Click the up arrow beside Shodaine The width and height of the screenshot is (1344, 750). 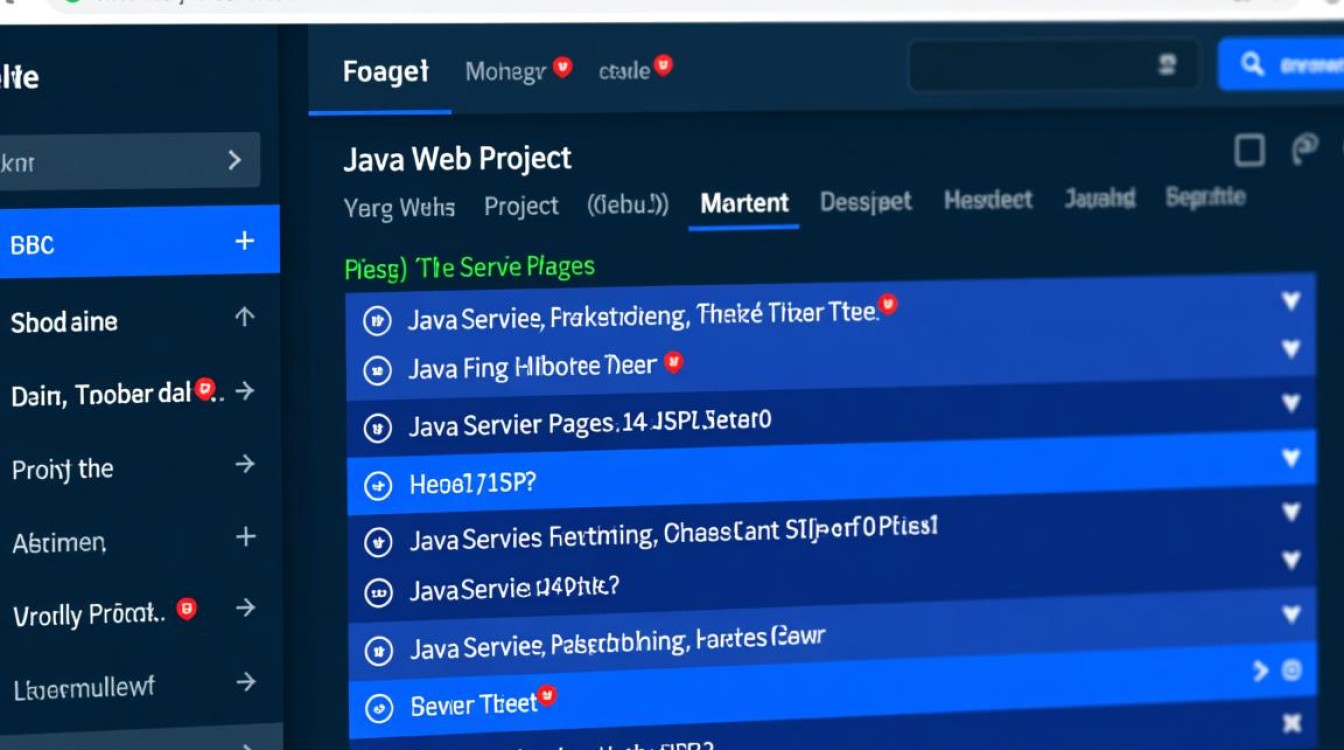click(x=244, y=317)
